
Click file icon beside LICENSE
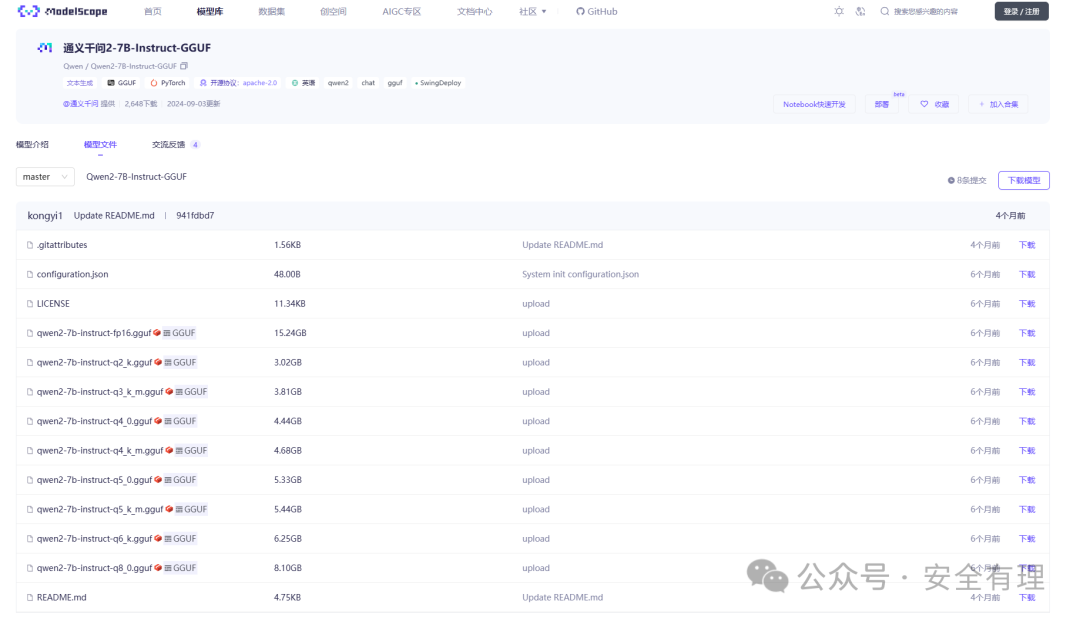[30, 304]
